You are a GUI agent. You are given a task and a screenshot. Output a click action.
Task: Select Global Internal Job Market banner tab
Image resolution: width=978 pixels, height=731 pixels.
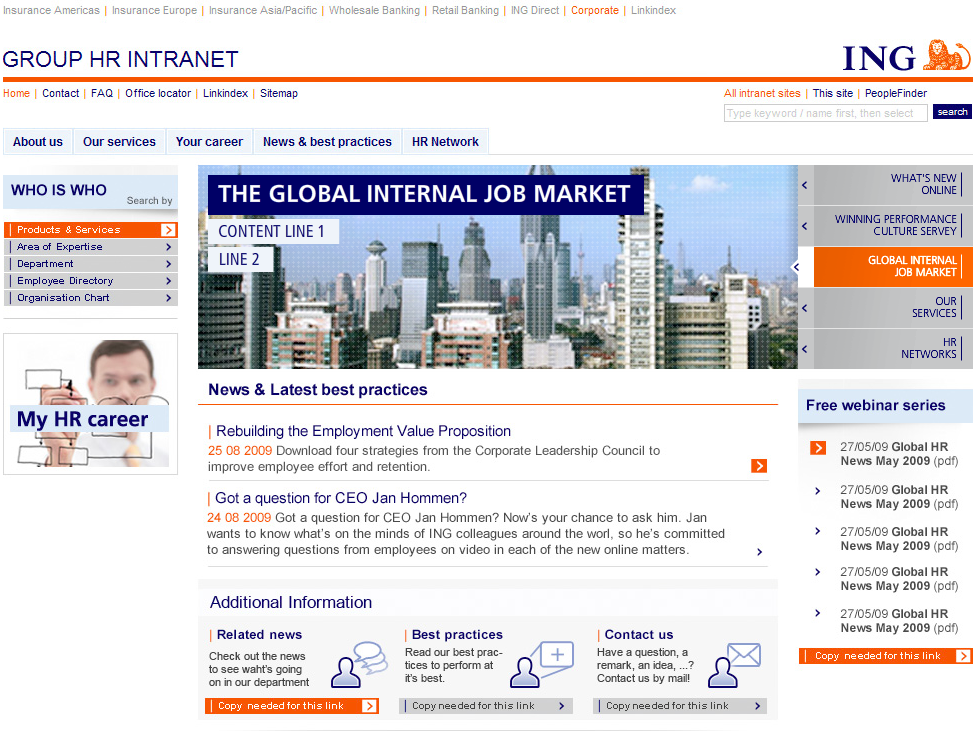click(893, 266)
